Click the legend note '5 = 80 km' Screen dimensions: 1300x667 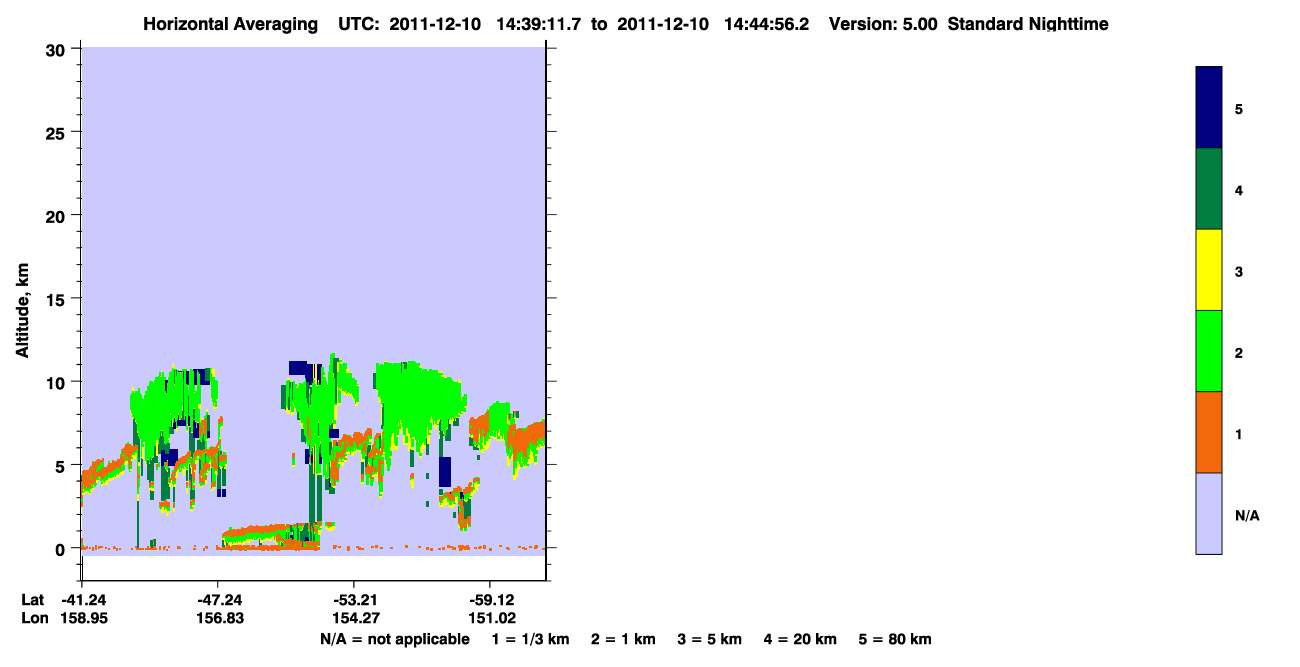pos(895,639)
